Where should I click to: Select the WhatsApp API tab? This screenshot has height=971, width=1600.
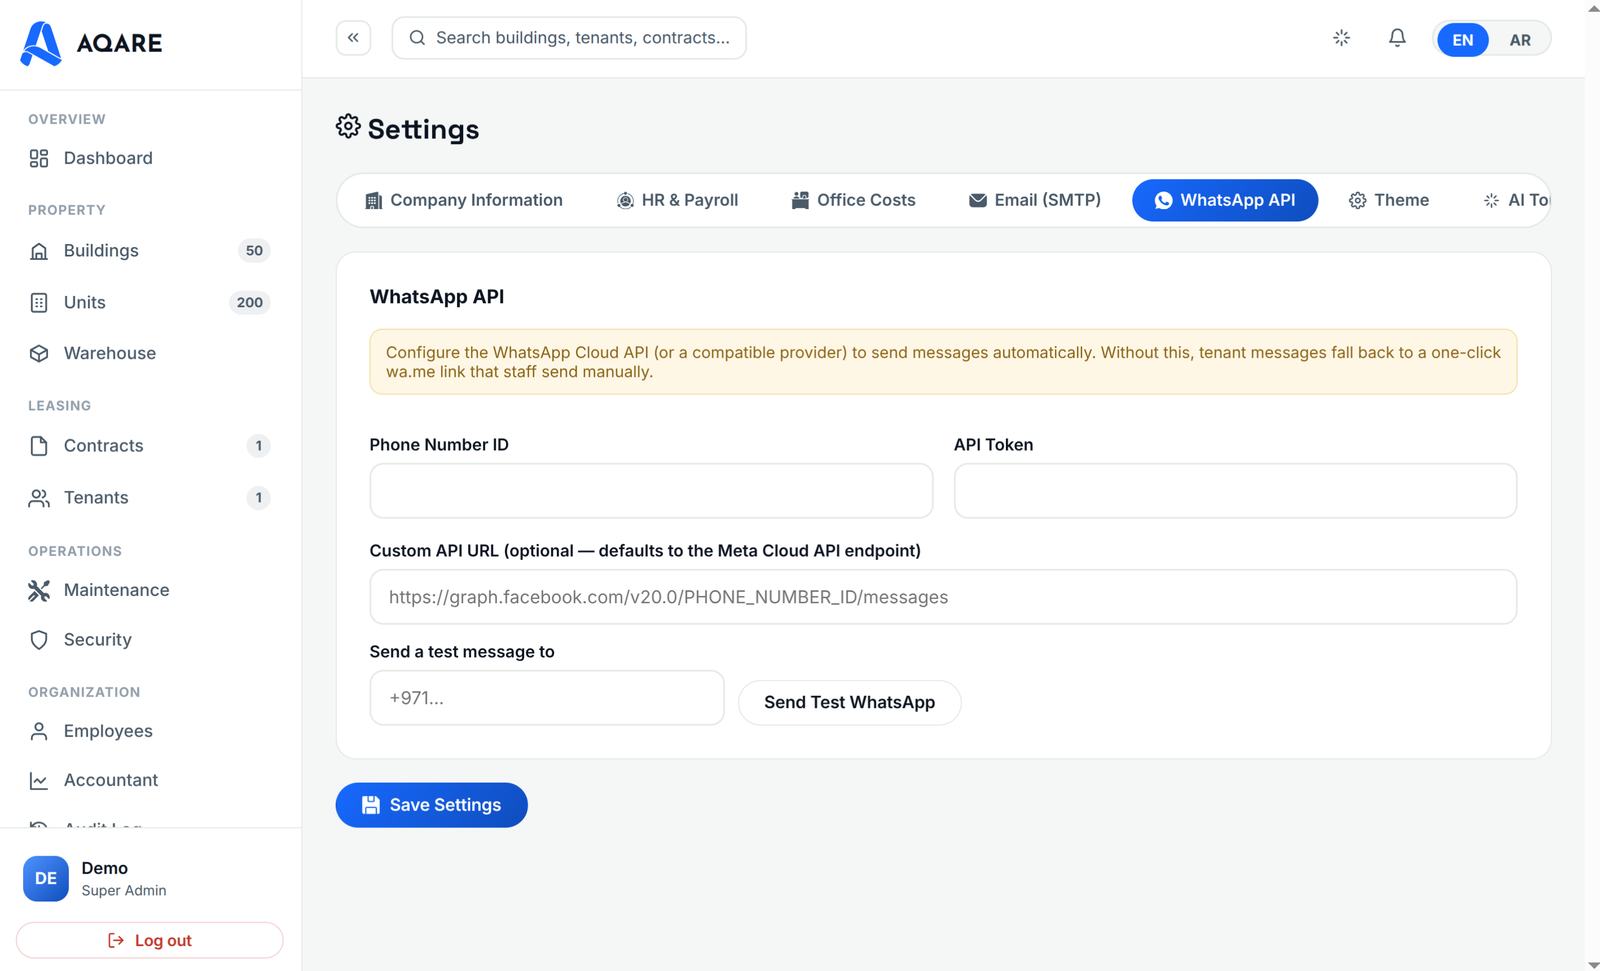[x=1225, y=200]
